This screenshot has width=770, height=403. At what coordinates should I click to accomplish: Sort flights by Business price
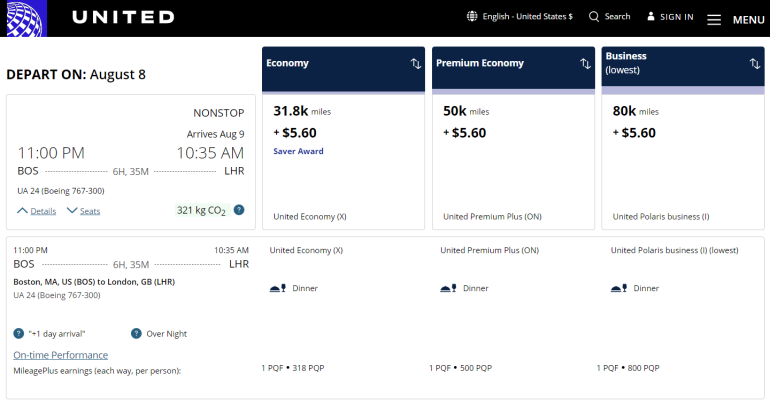point(754,64)
